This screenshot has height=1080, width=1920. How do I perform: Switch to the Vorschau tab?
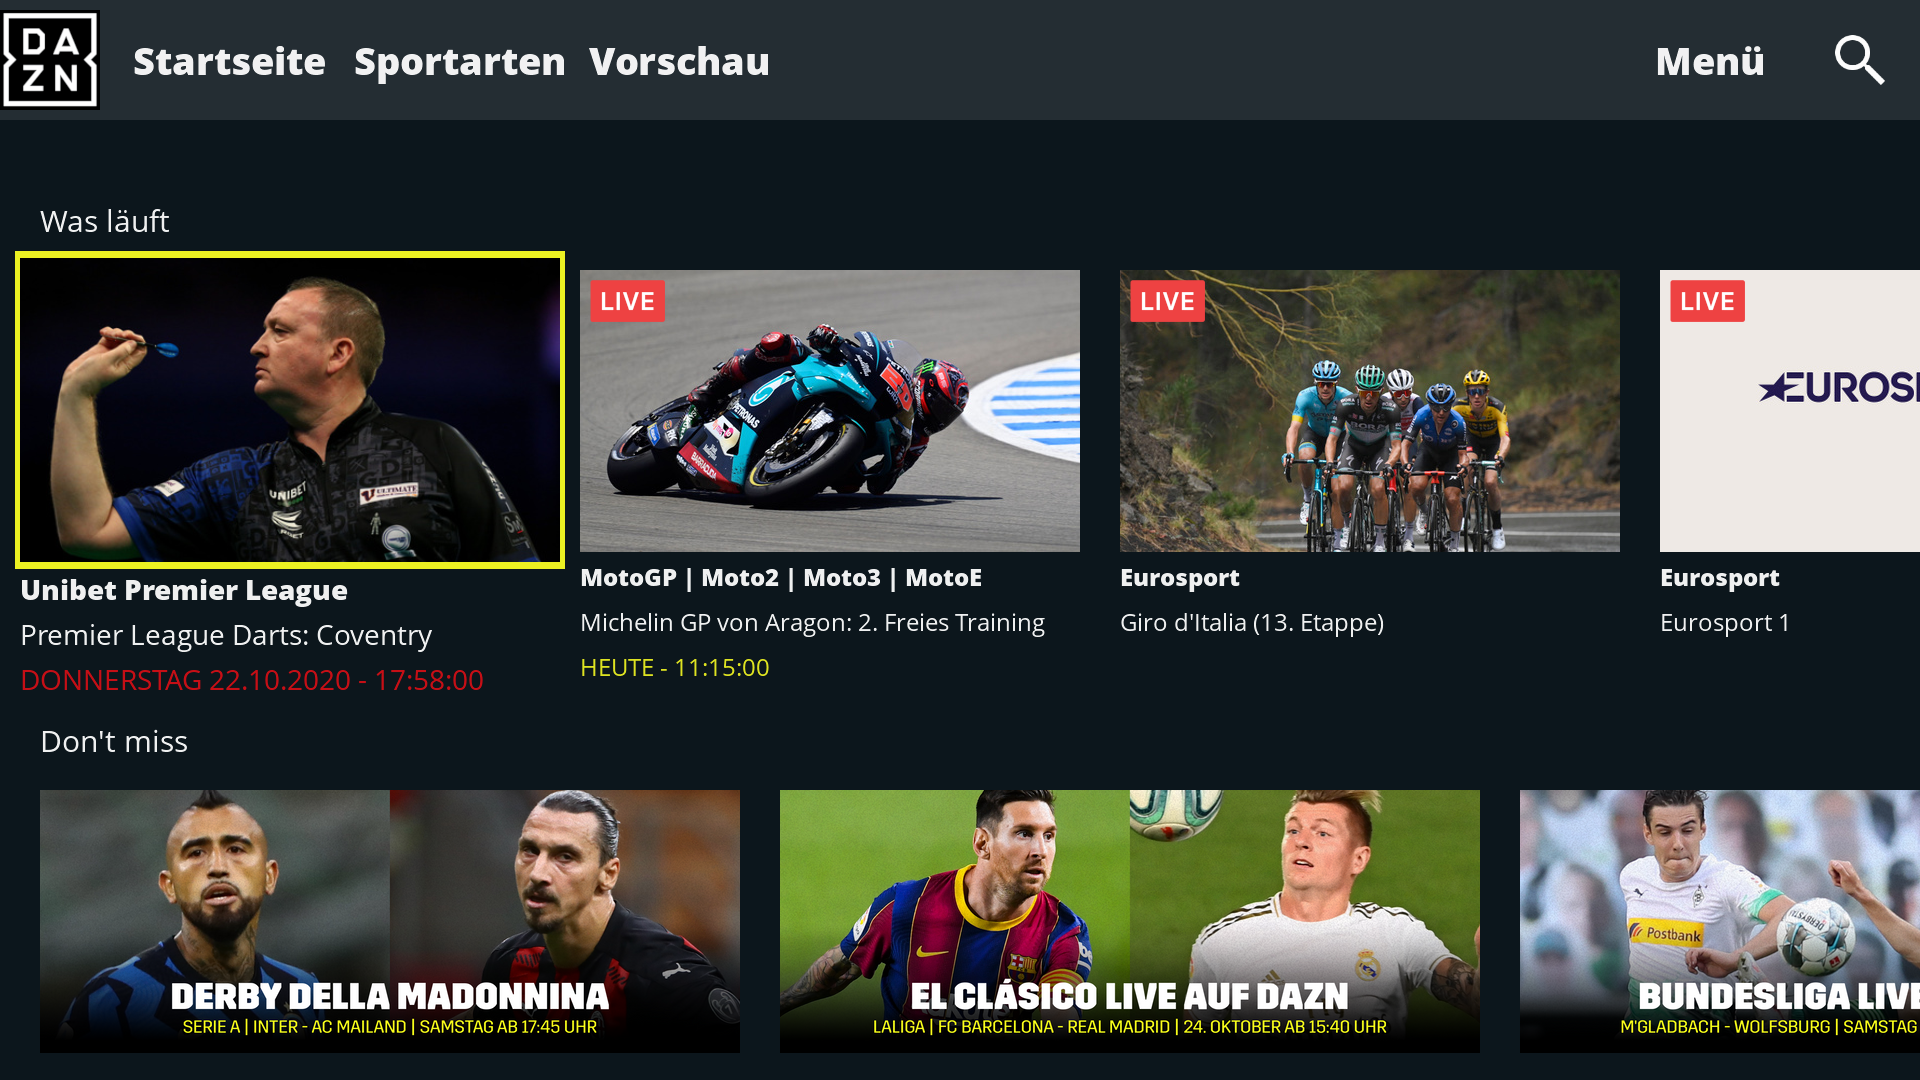point(679,61)
